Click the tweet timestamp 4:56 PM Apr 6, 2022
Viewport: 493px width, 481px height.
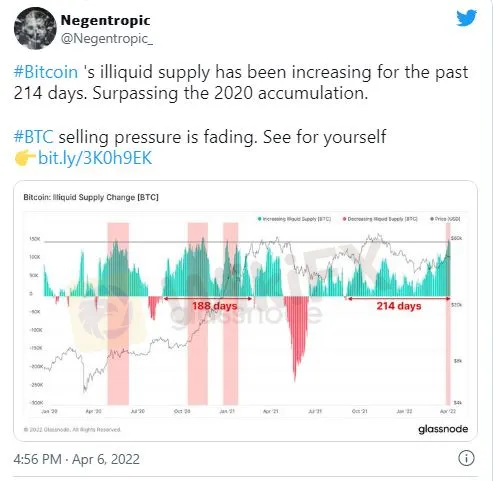pyautogui.click(x=76, y=459)
